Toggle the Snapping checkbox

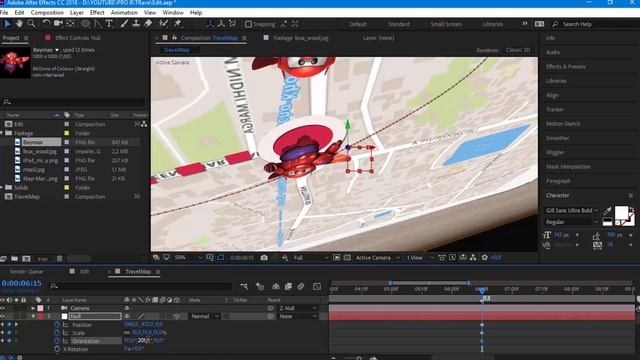coord(248,24)
